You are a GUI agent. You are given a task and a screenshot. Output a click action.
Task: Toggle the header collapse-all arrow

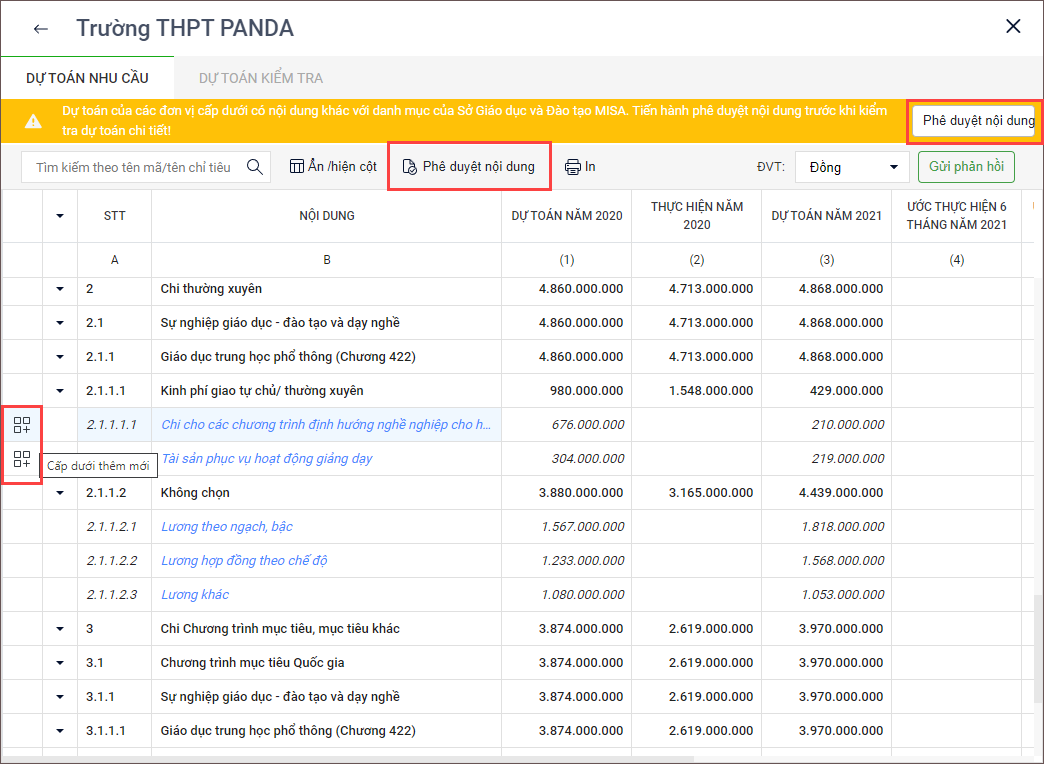tap(60, 215)
